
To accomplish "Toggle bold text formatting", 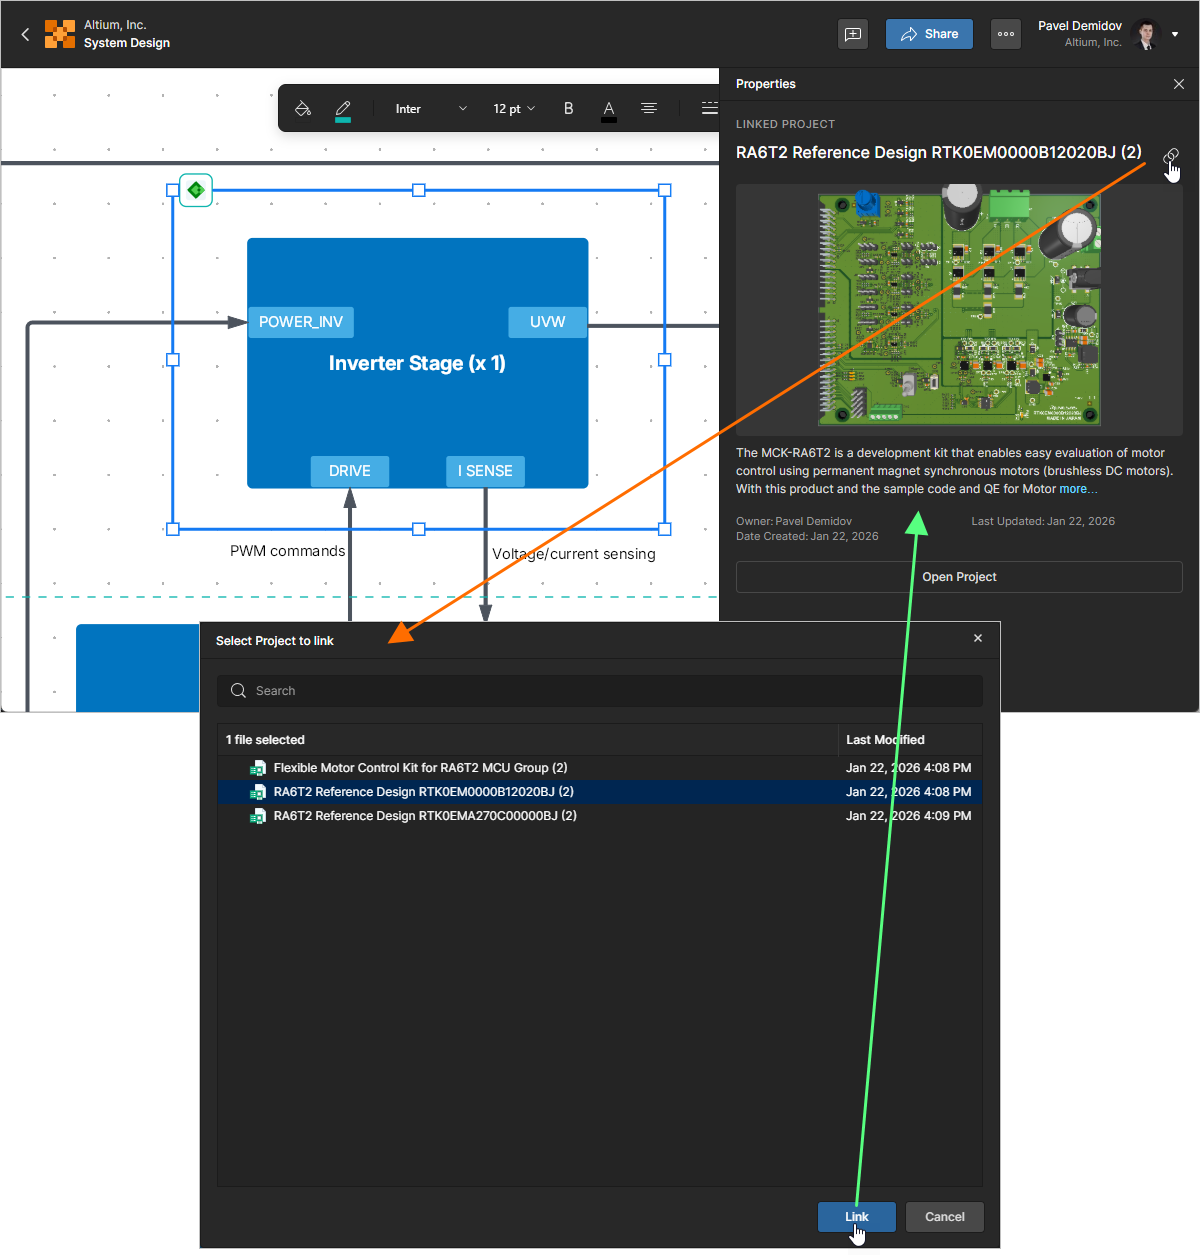I will click(569, 108).
